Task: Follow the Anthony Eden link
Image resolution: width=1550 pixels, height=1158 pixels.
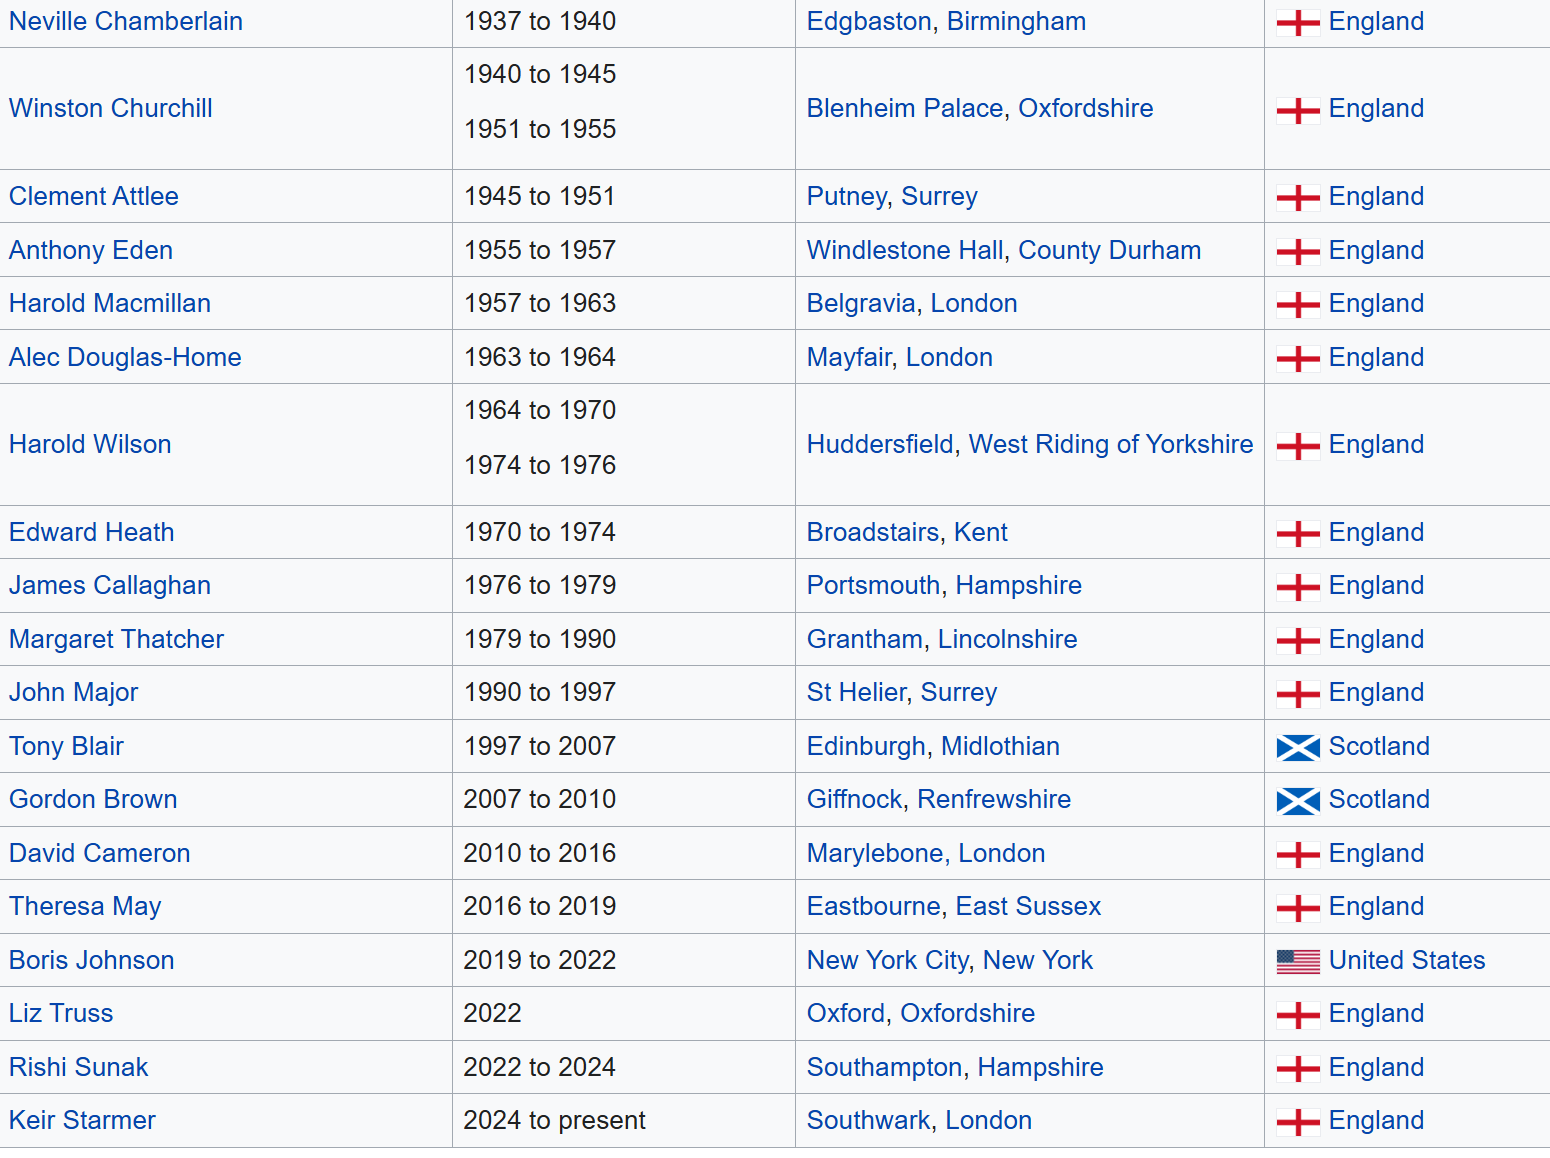Action: (x=91, y=251)
